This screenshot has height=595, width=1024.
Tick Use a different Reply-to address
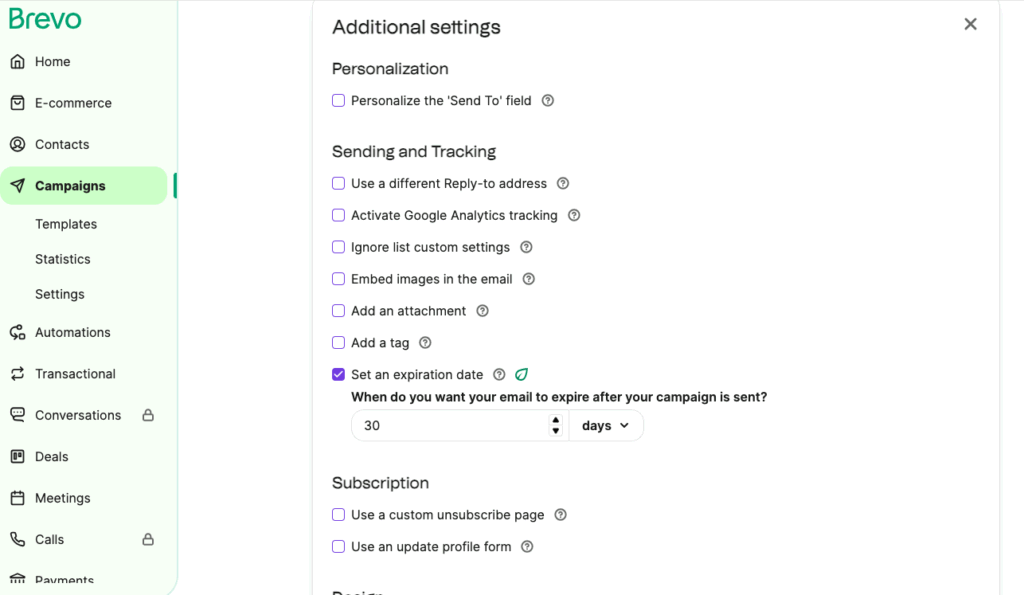[x=338, y=184]
